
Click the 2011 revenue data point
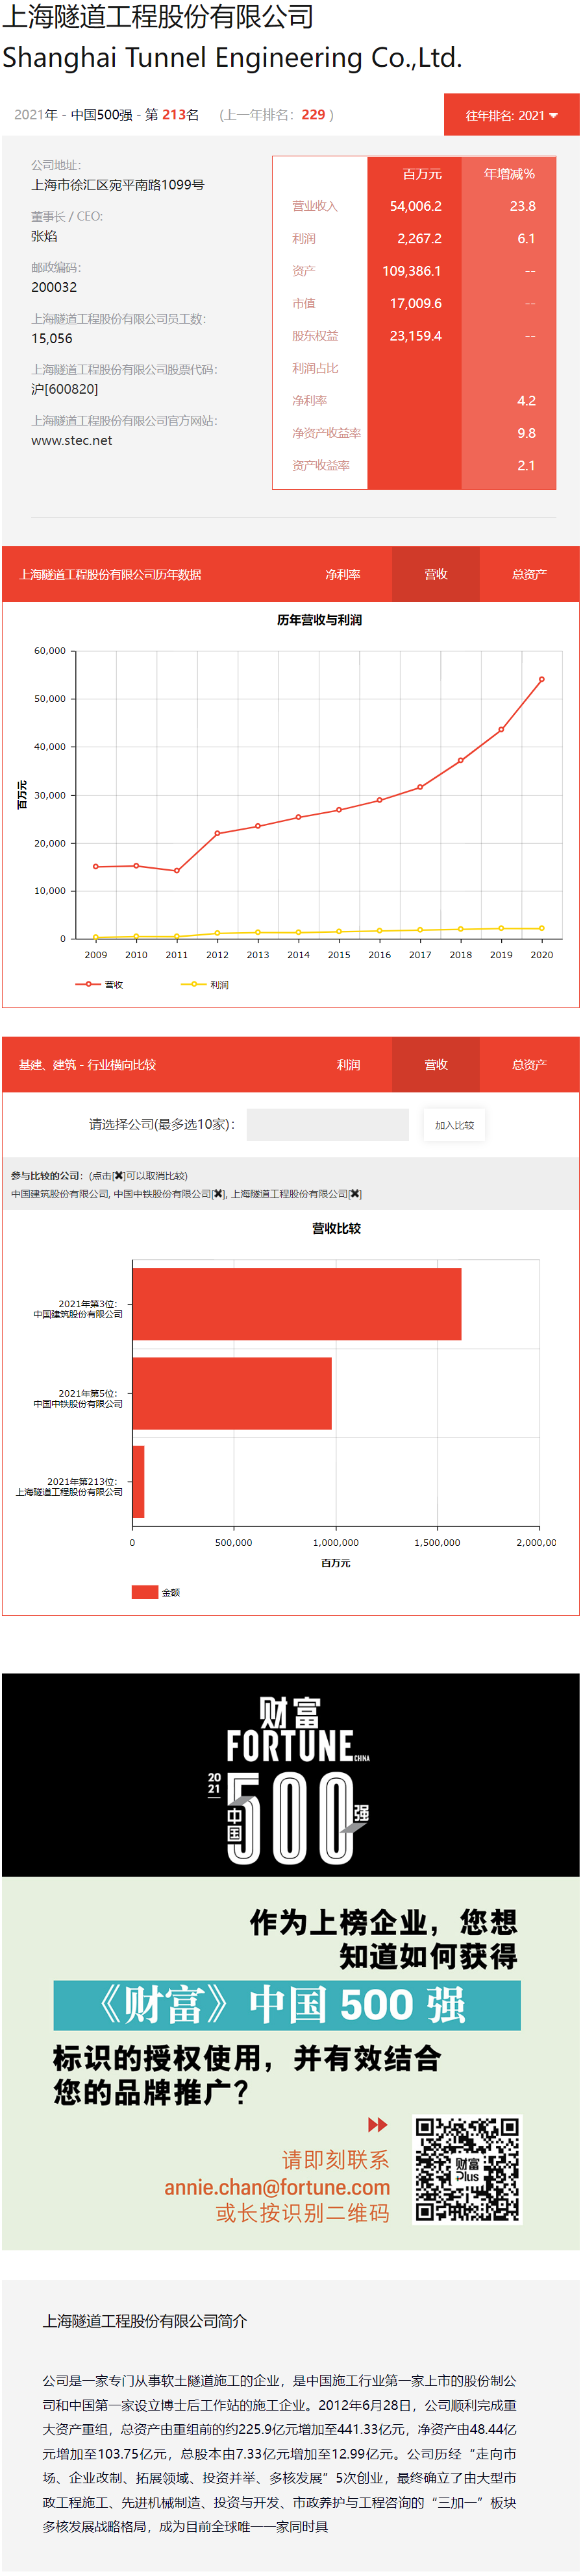pos(177,872)
